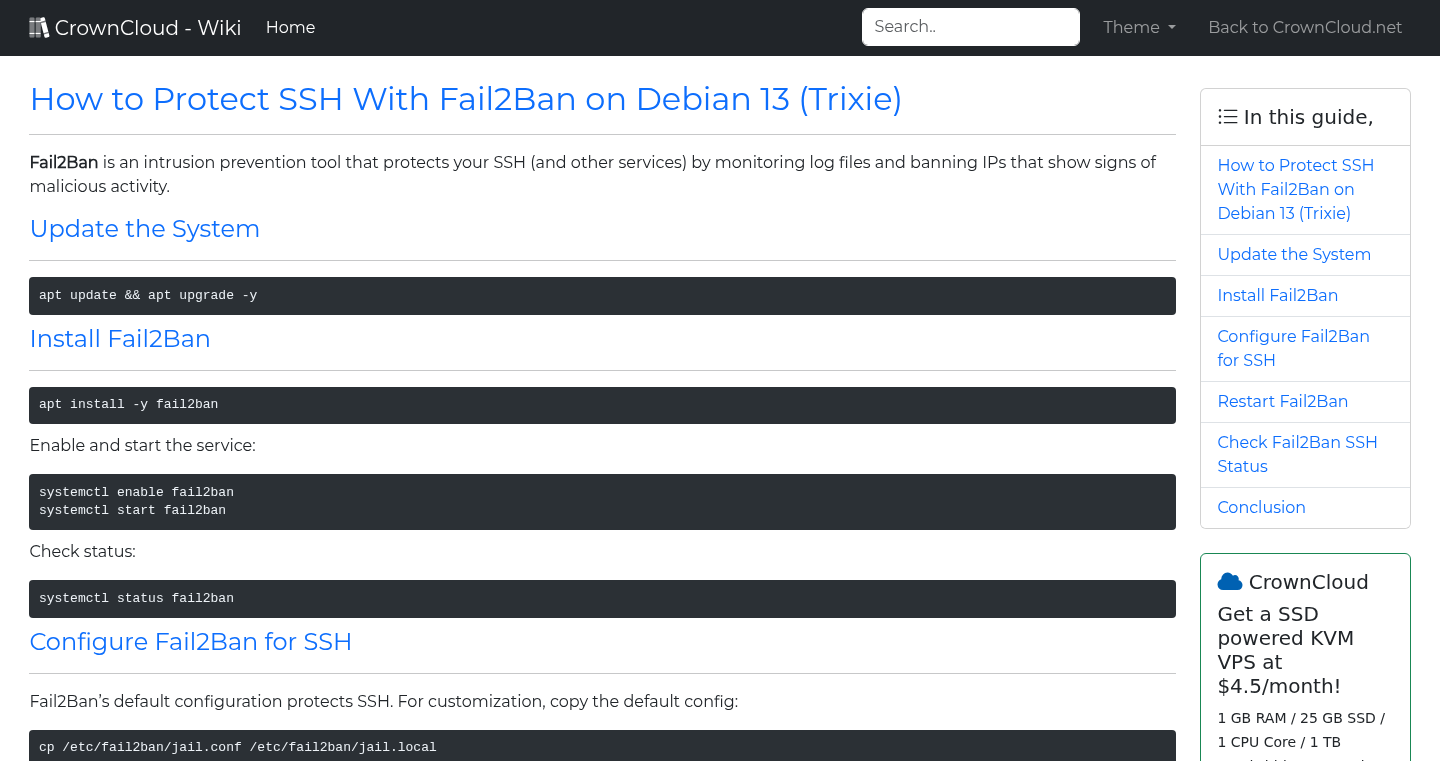Click 'Restart Fail2Ban' in the guide outline

[x=1283, y=401]
